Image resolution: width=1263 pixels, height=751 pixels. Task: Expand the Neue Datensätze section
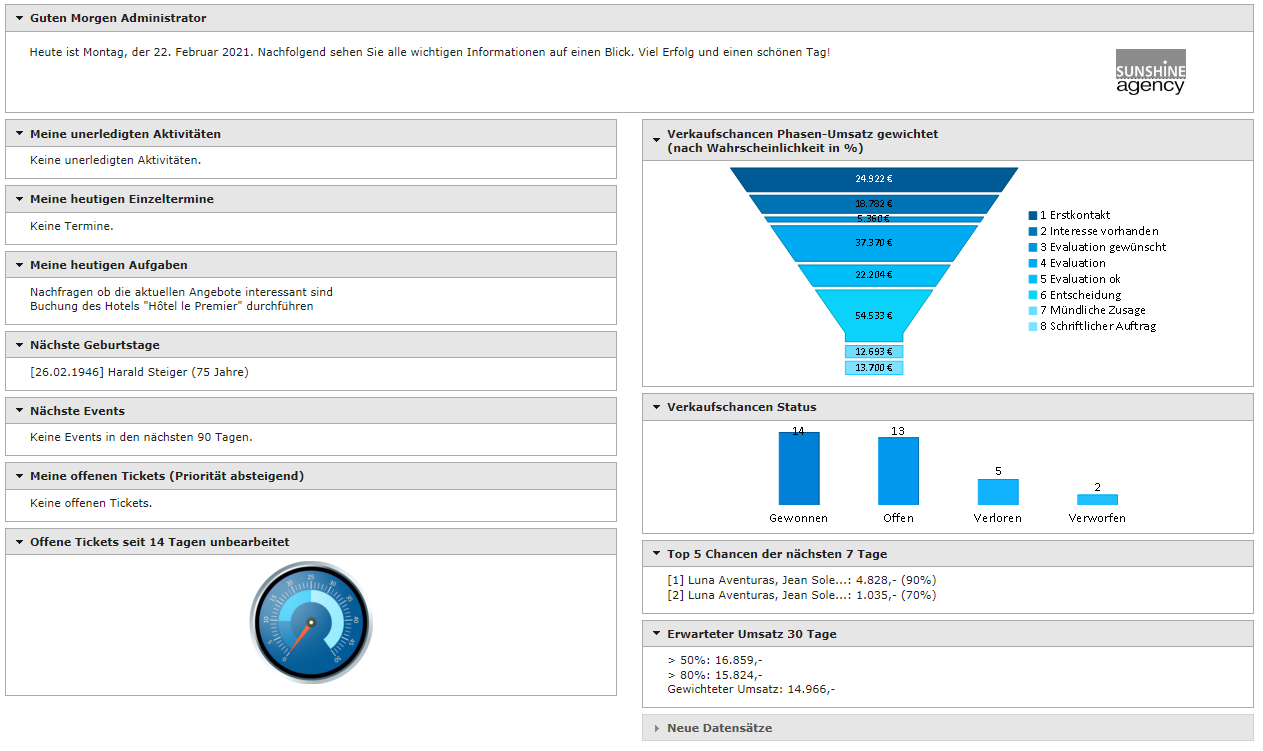pyautogui.click(x=656, y=728)
